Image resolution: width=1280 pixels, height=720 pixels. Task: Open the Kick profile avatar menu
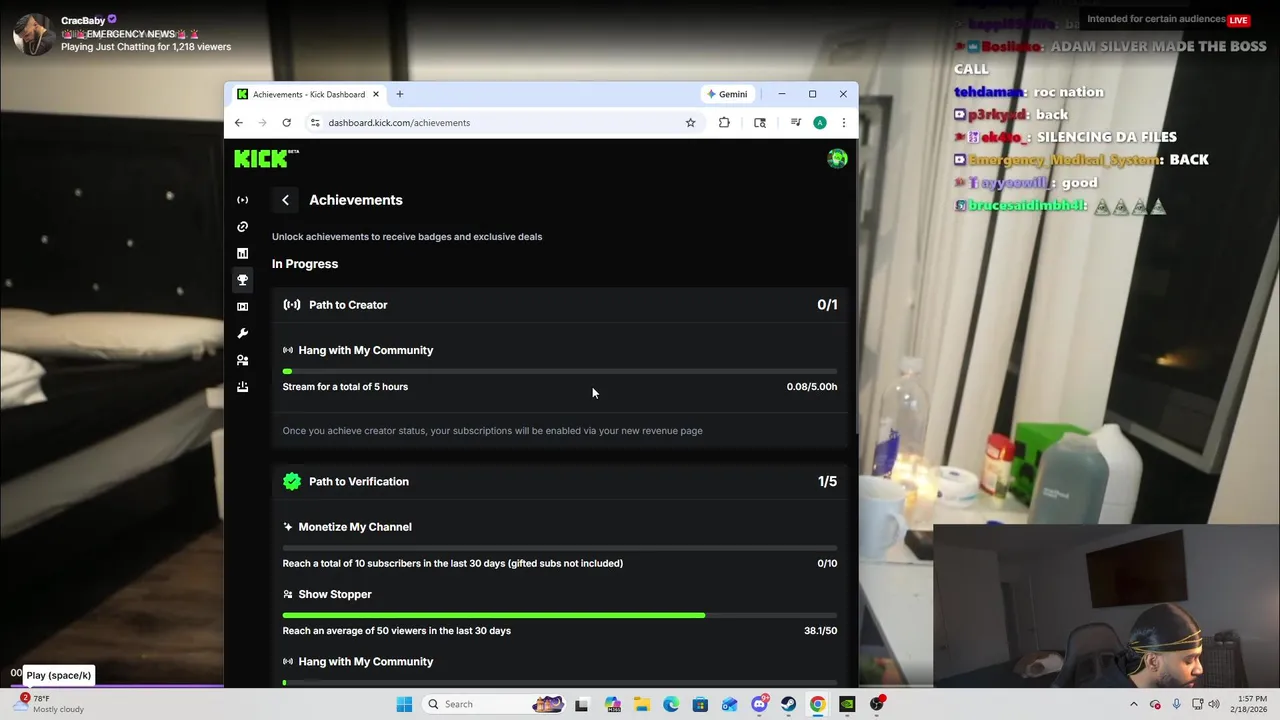[837, 158]
